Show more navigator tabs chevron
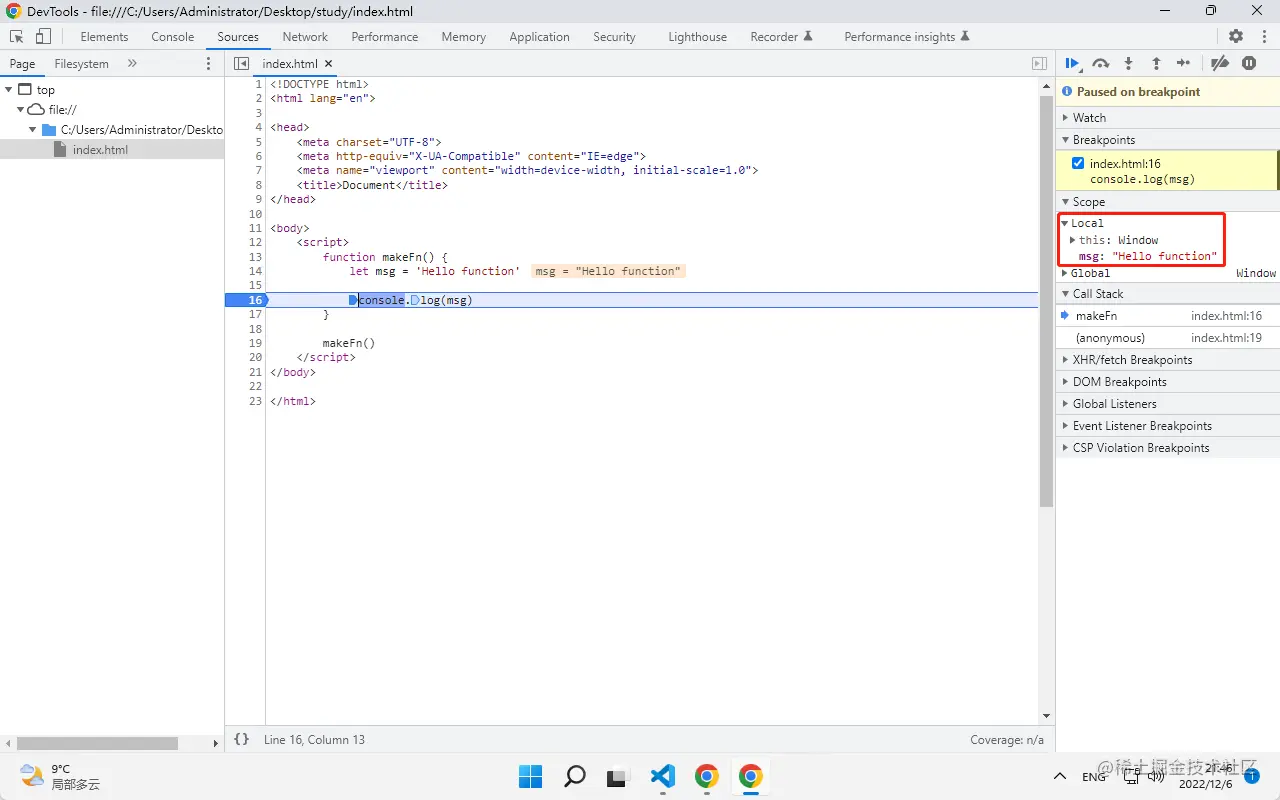1280x800 pixels. (x=132, y=63)
